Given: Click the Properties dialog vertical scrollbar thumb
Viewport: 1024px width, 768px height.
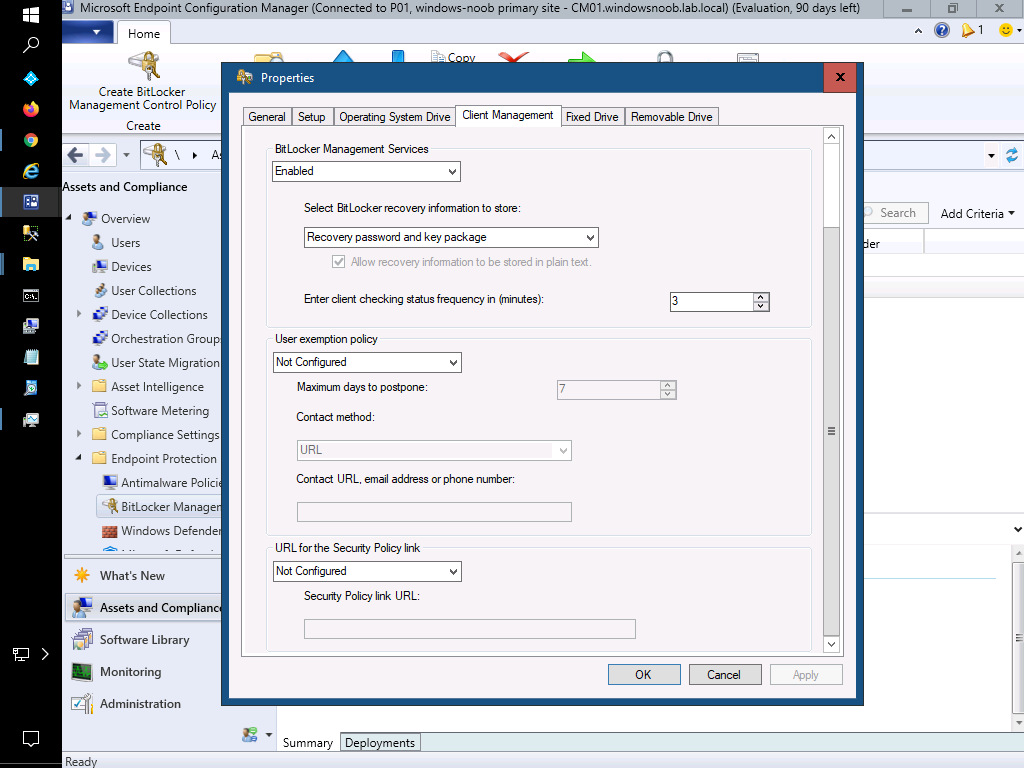Looking at the screenshot, I should pyautogui.click(x=831, y=431).
